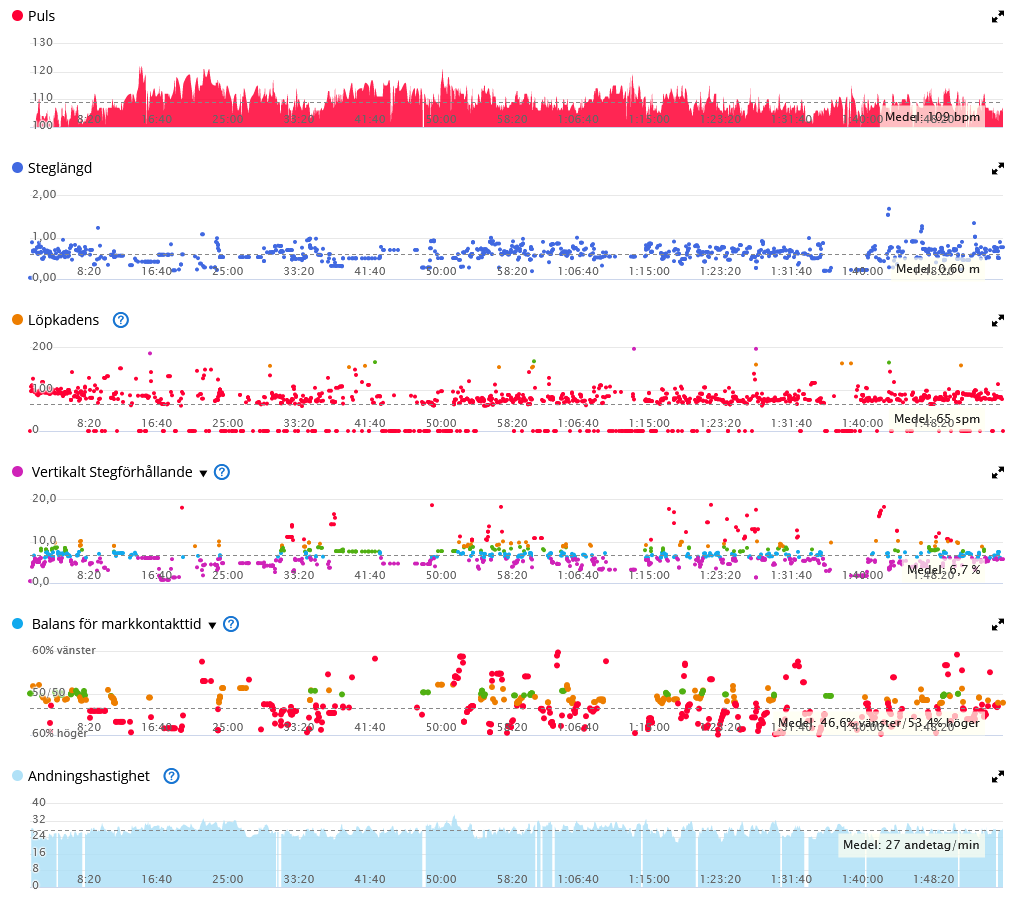Click the 1:48:20 mark on Andningshastighet axis
Viewport: 1025px width, 899px height.
(x=933, y=879)
